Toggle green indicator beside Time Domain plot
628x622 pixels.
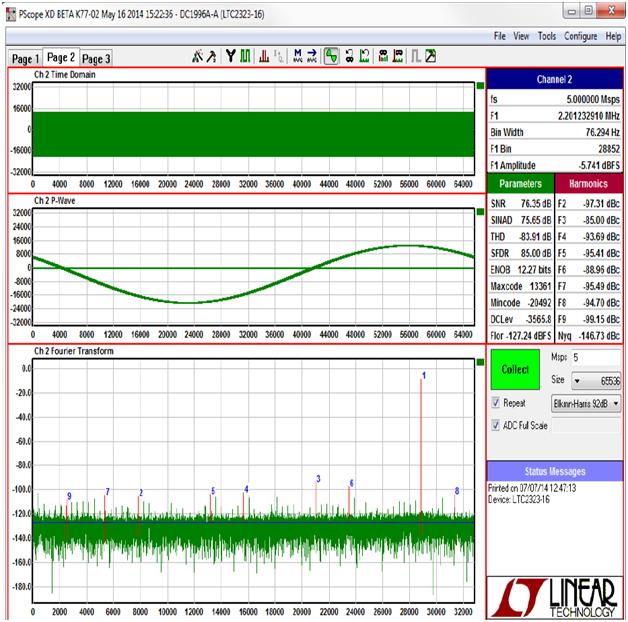pos(479,86)
